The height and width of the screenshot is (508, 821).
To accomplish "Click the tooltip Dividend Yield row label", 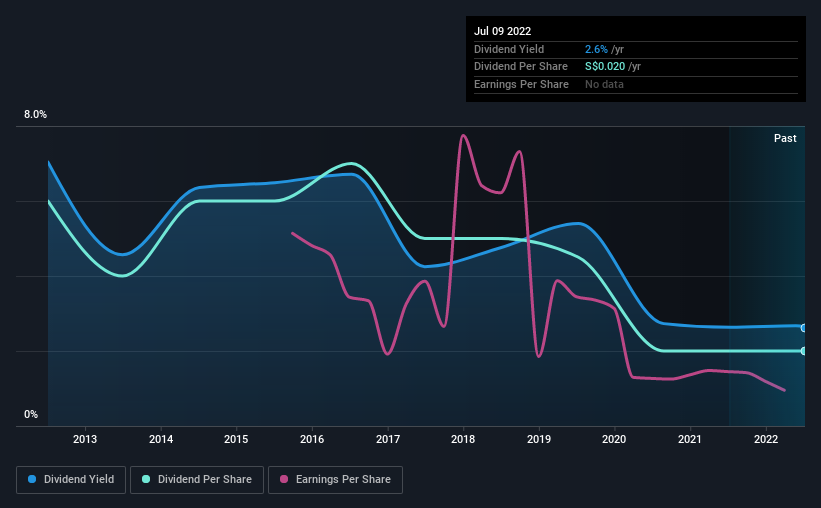I will pos(509,49).
